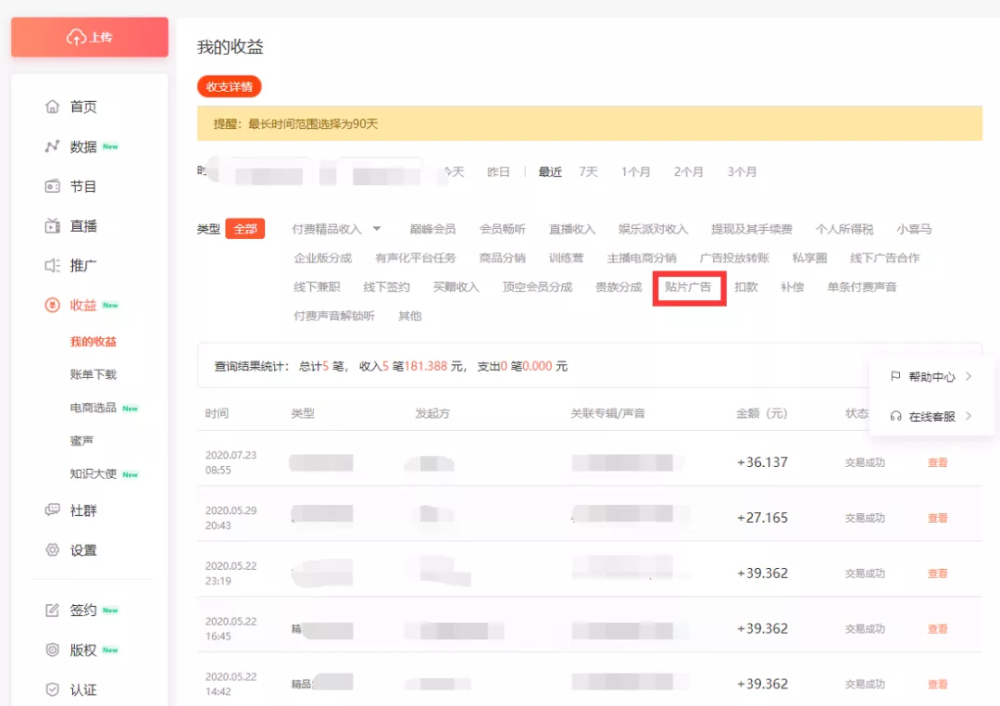Open the 设置 gear icon in sidebar
This screenshot has height=706, width=1000.
52,550
